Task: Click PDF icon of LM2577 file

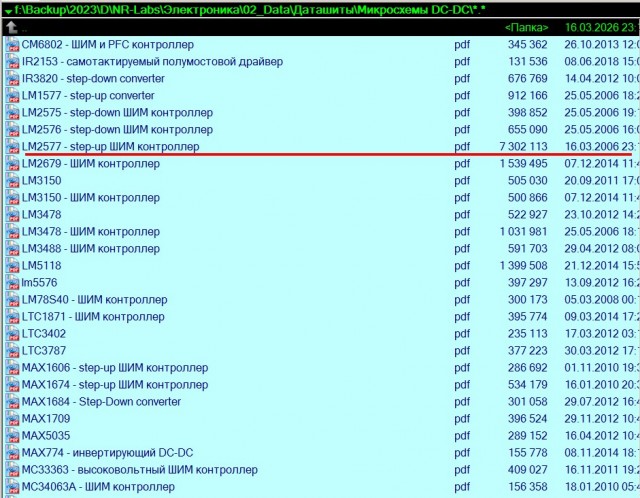Action: (13, 147)
